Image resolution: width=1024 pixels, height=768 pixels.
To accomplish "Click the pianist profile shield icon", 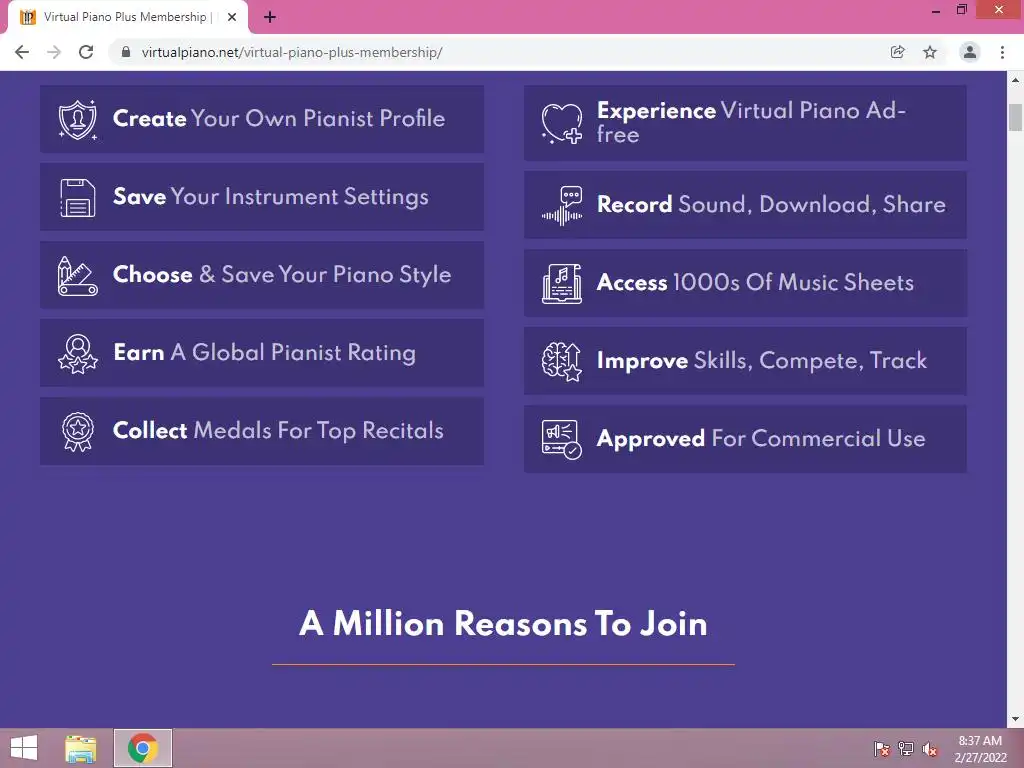I will click(x=78, y=120).
